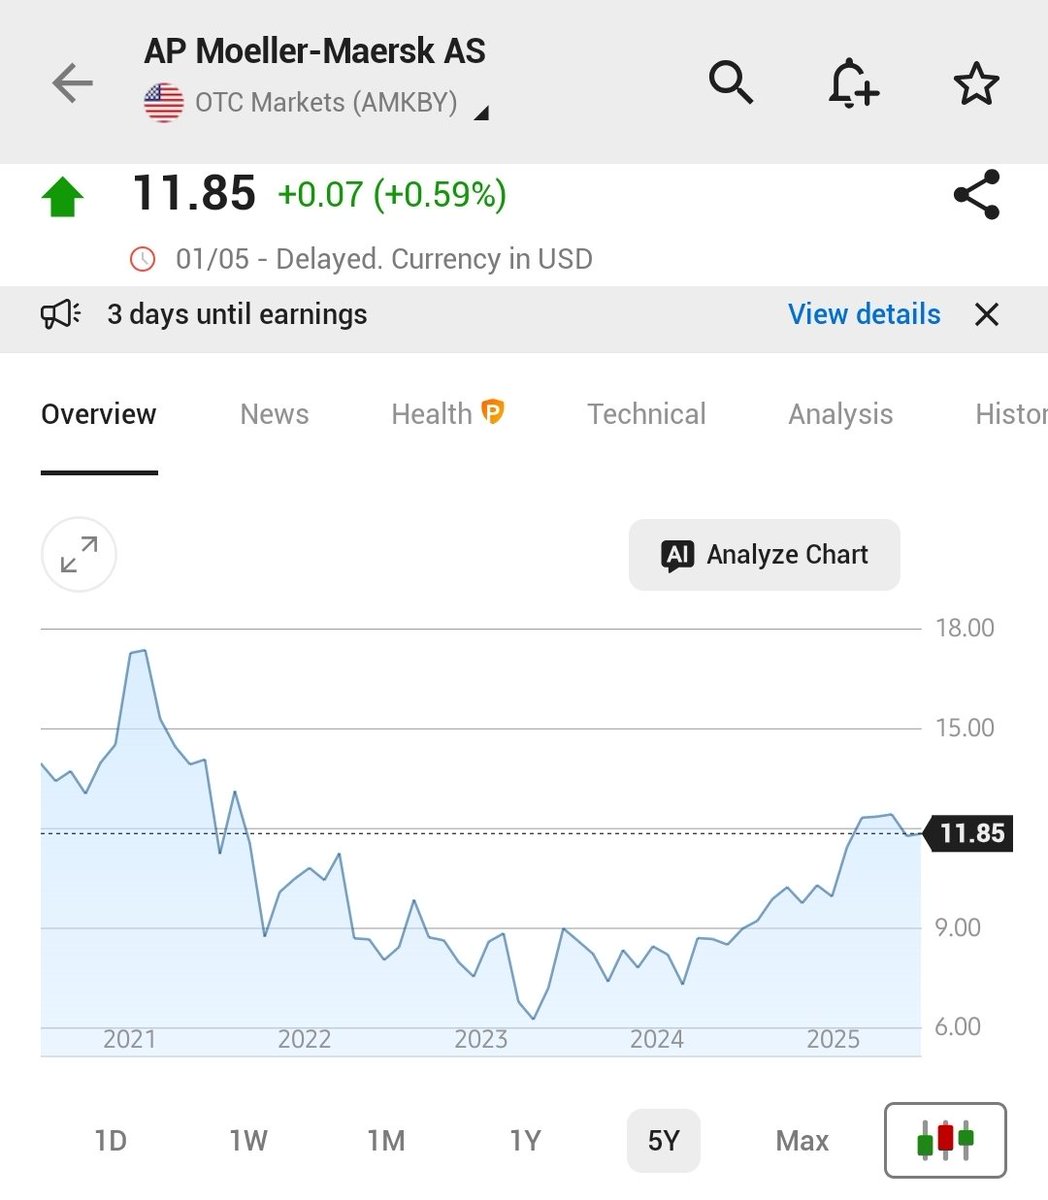Switch to the News tab

tap(274, 414)
